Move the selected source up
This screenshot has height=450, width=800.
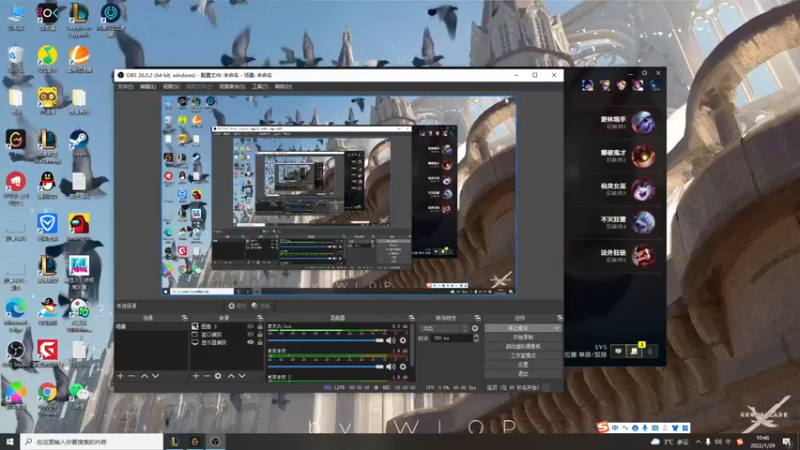(231, 376)
